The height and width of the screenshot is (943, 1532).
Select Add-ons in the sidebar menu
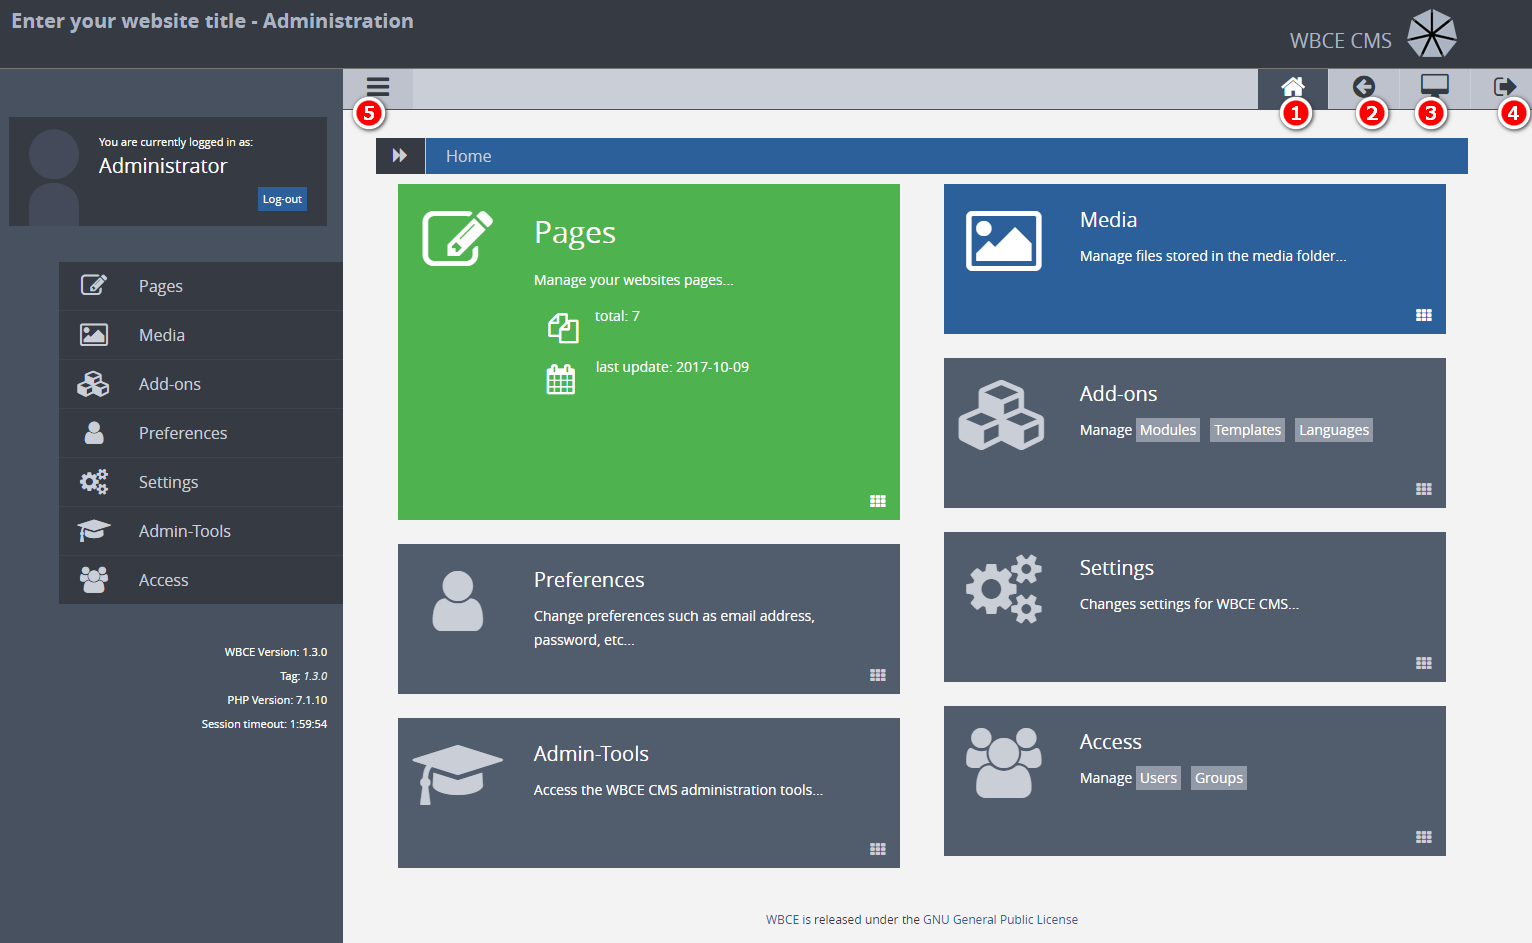click(201, 384)
